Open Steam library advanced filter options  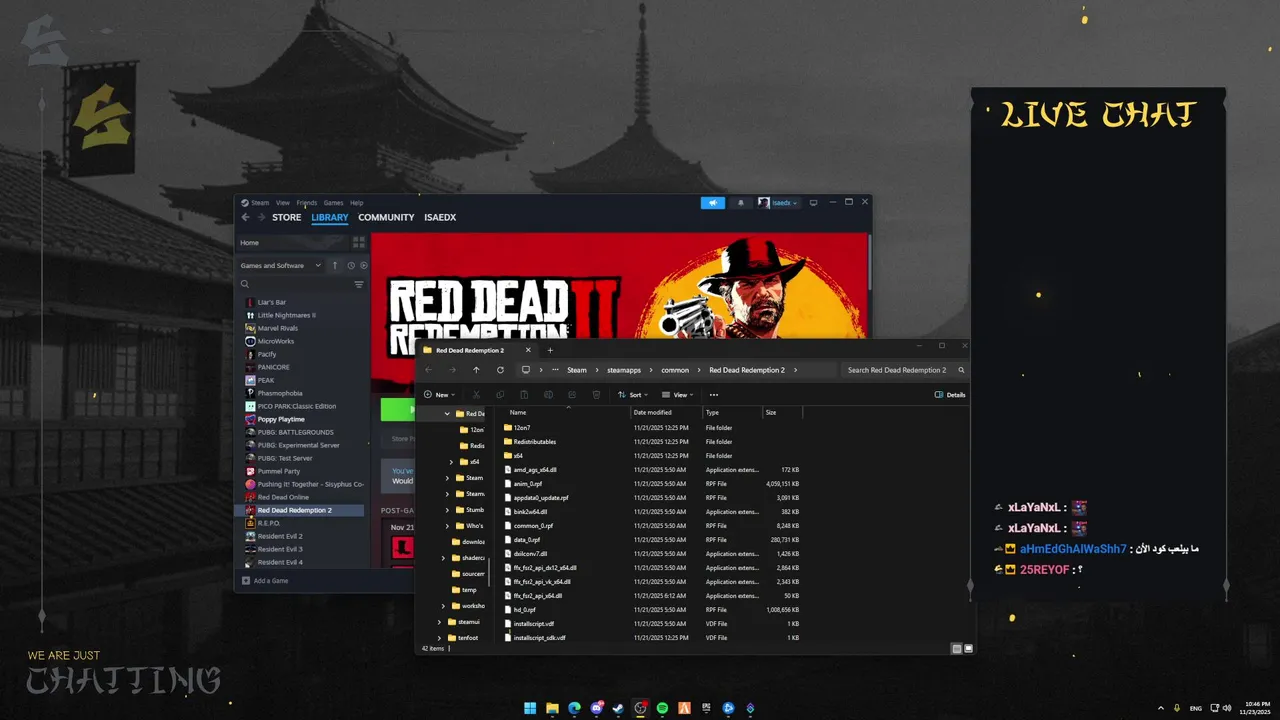click(x=359, y=284)
